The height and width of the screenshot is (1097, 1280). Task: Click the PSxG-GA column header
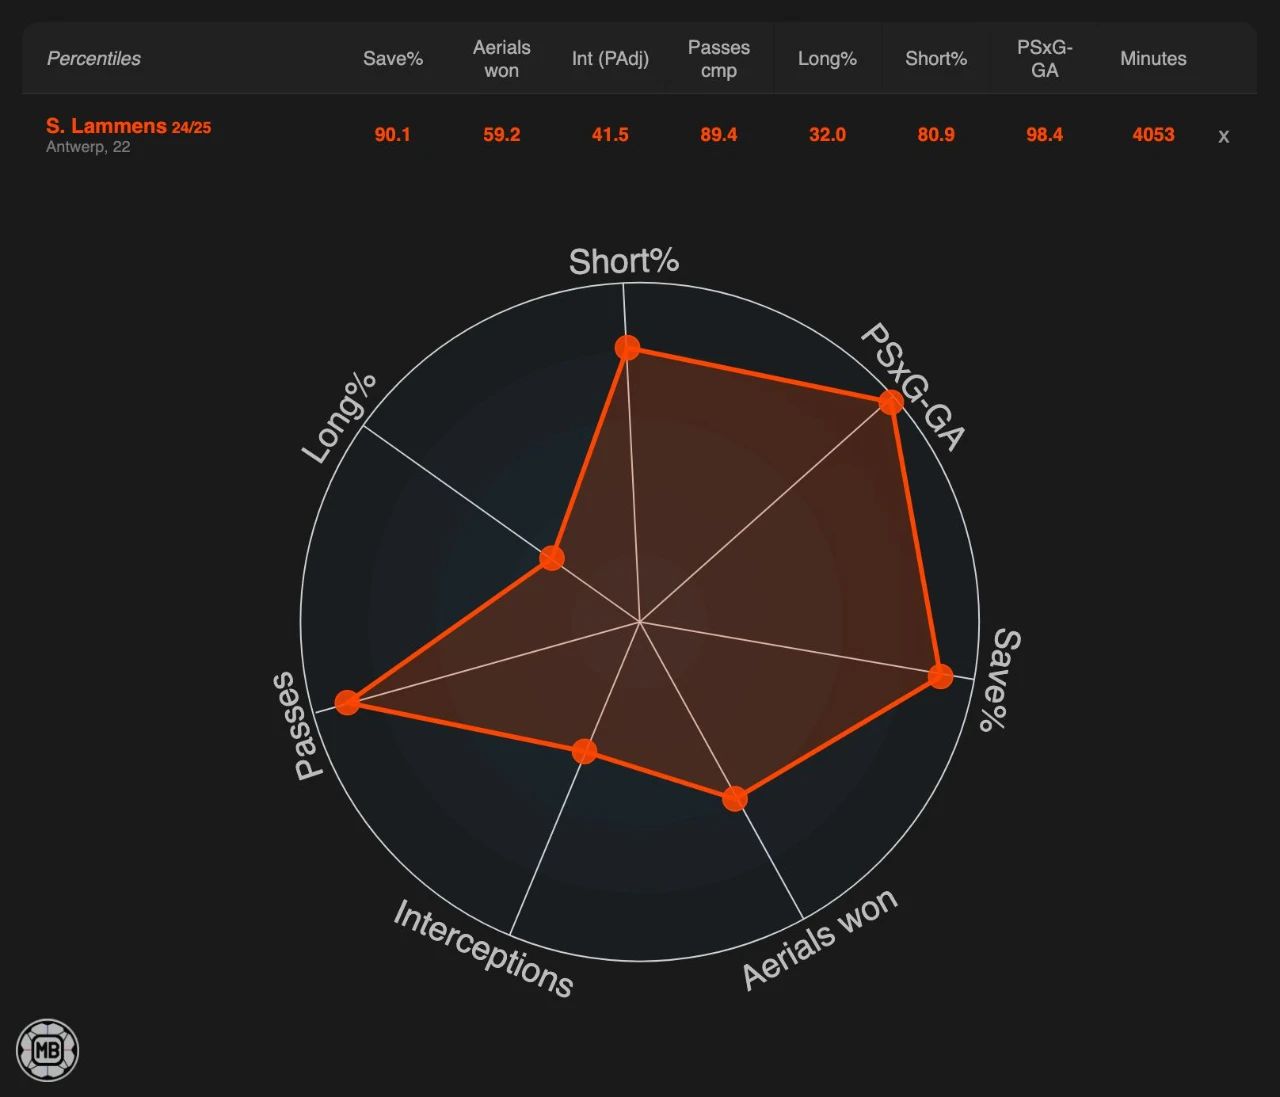pyautogui.click(x=1044, y=59)
